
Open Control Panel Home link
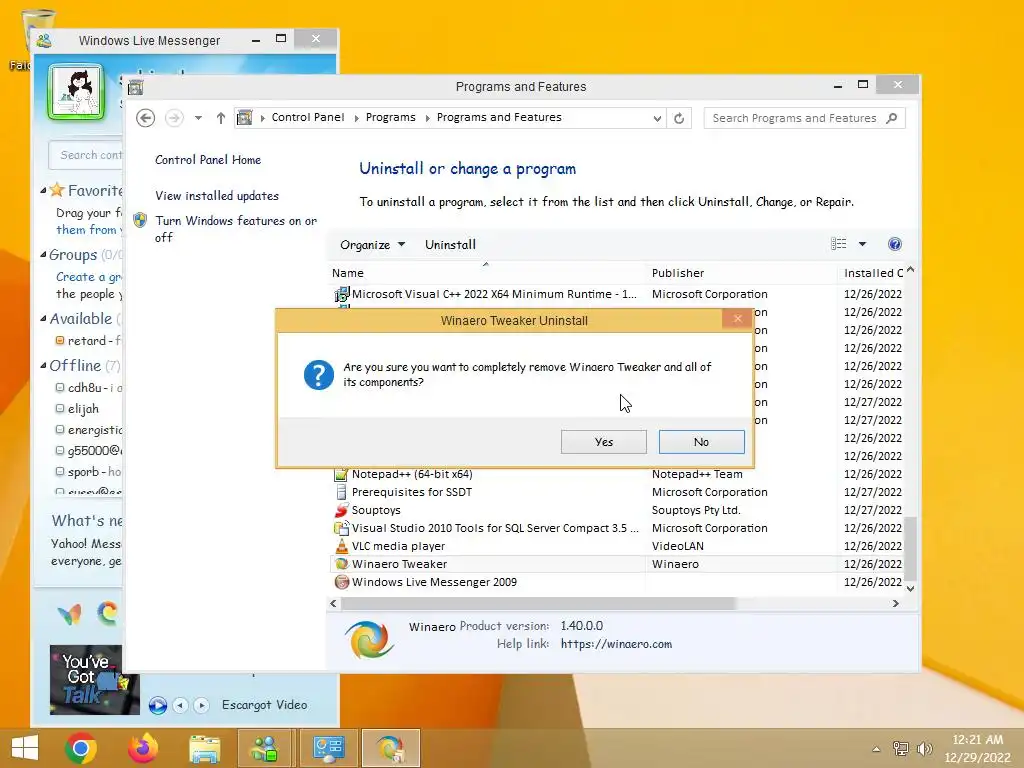(x=208, y=160)
